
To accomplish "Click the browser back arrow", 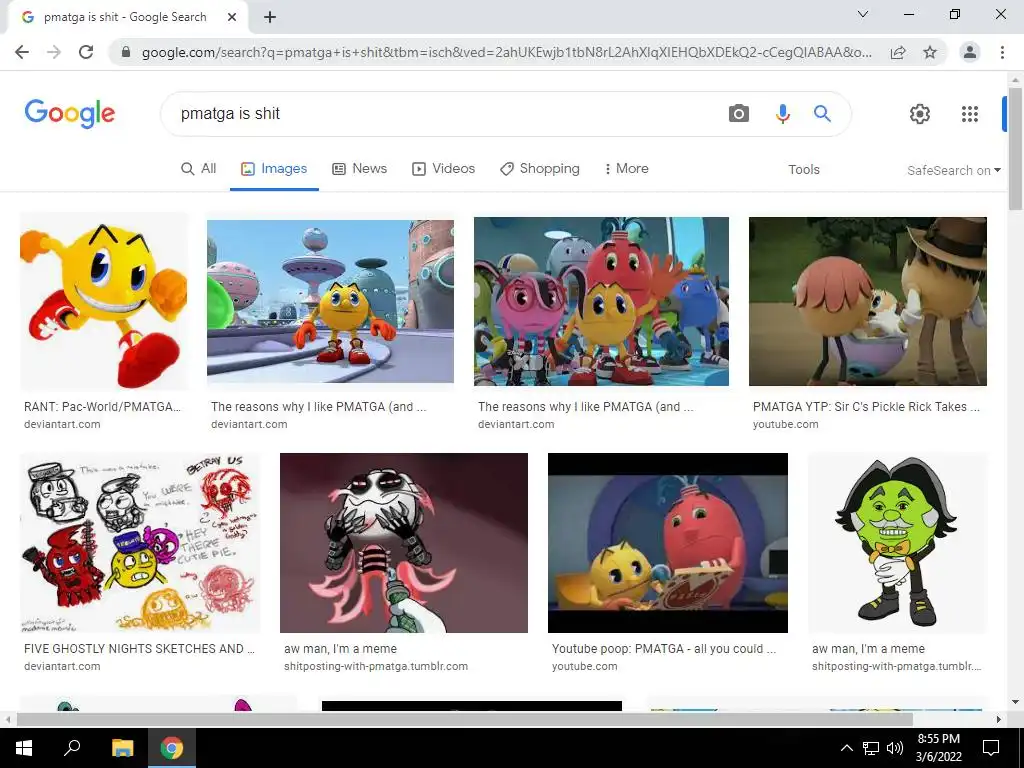I will coord(22,52).
